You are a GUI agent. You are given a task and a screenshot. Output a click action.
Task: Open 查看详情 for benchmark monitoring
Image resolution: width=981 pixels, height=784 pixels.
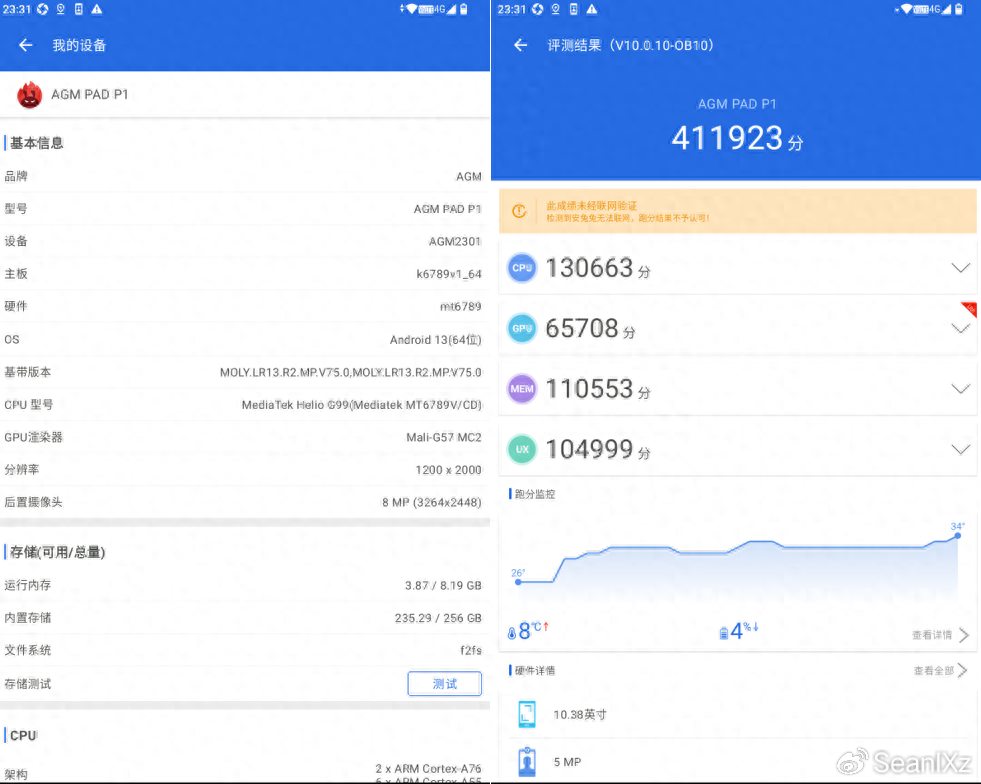point(940,635)
